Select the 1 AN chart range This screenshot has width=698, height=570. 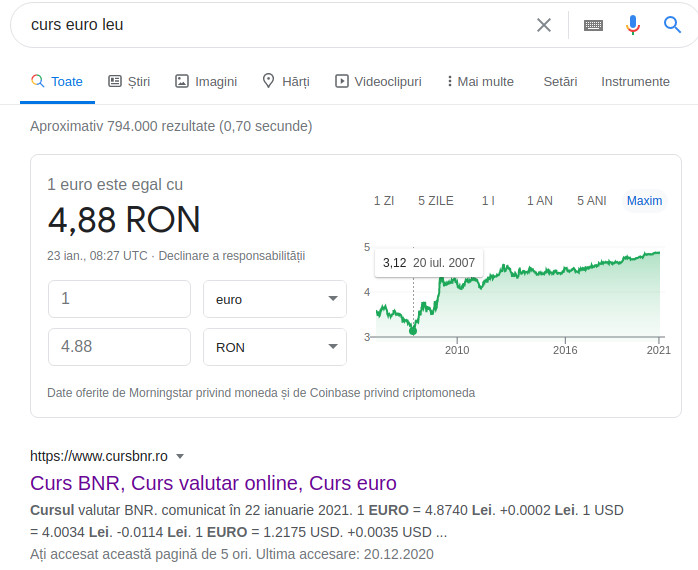point(540,201)
